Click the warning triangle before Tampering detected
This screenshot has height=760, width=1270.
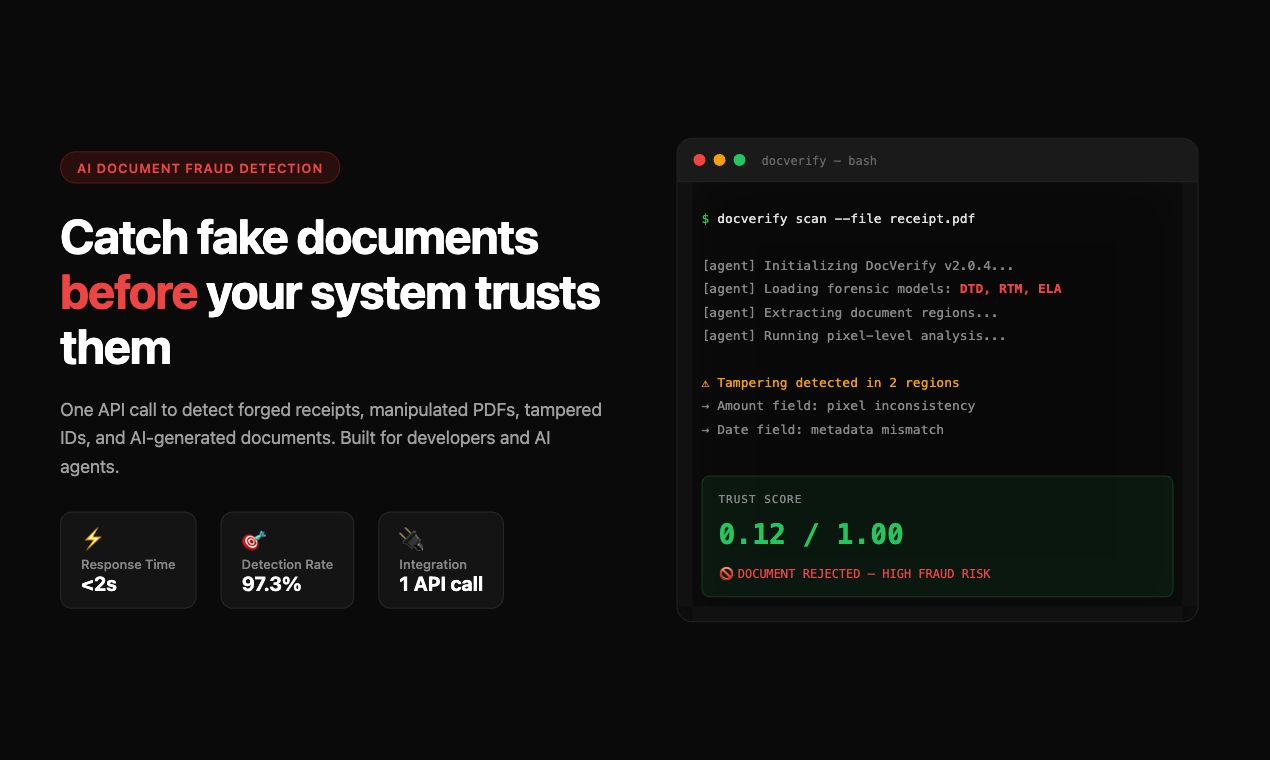coord(707,382)
